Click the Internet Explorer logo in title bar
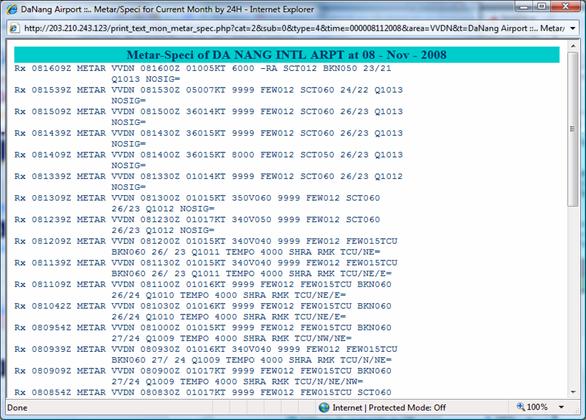Screen dimensions: 586x420 tap(12, 9)
